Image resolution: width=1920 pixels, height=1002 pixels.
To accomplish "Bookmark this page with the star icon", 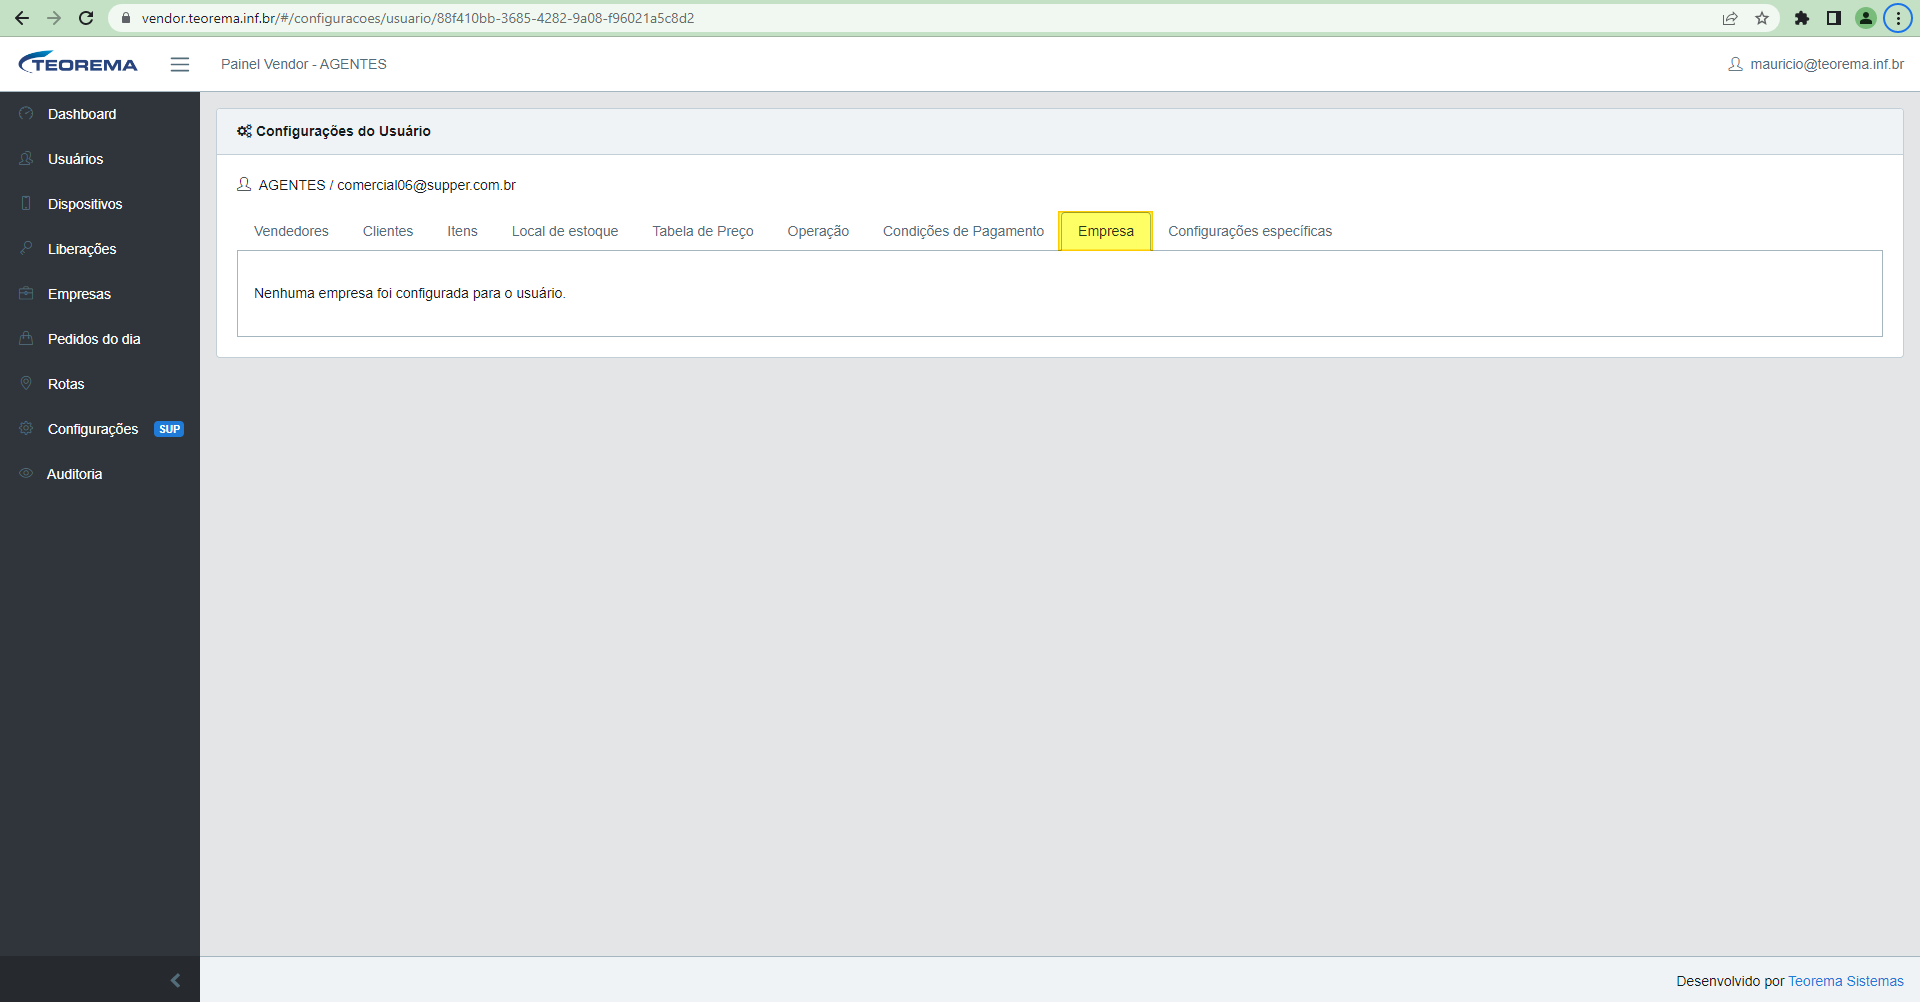I will click(x=1762, y=18).
